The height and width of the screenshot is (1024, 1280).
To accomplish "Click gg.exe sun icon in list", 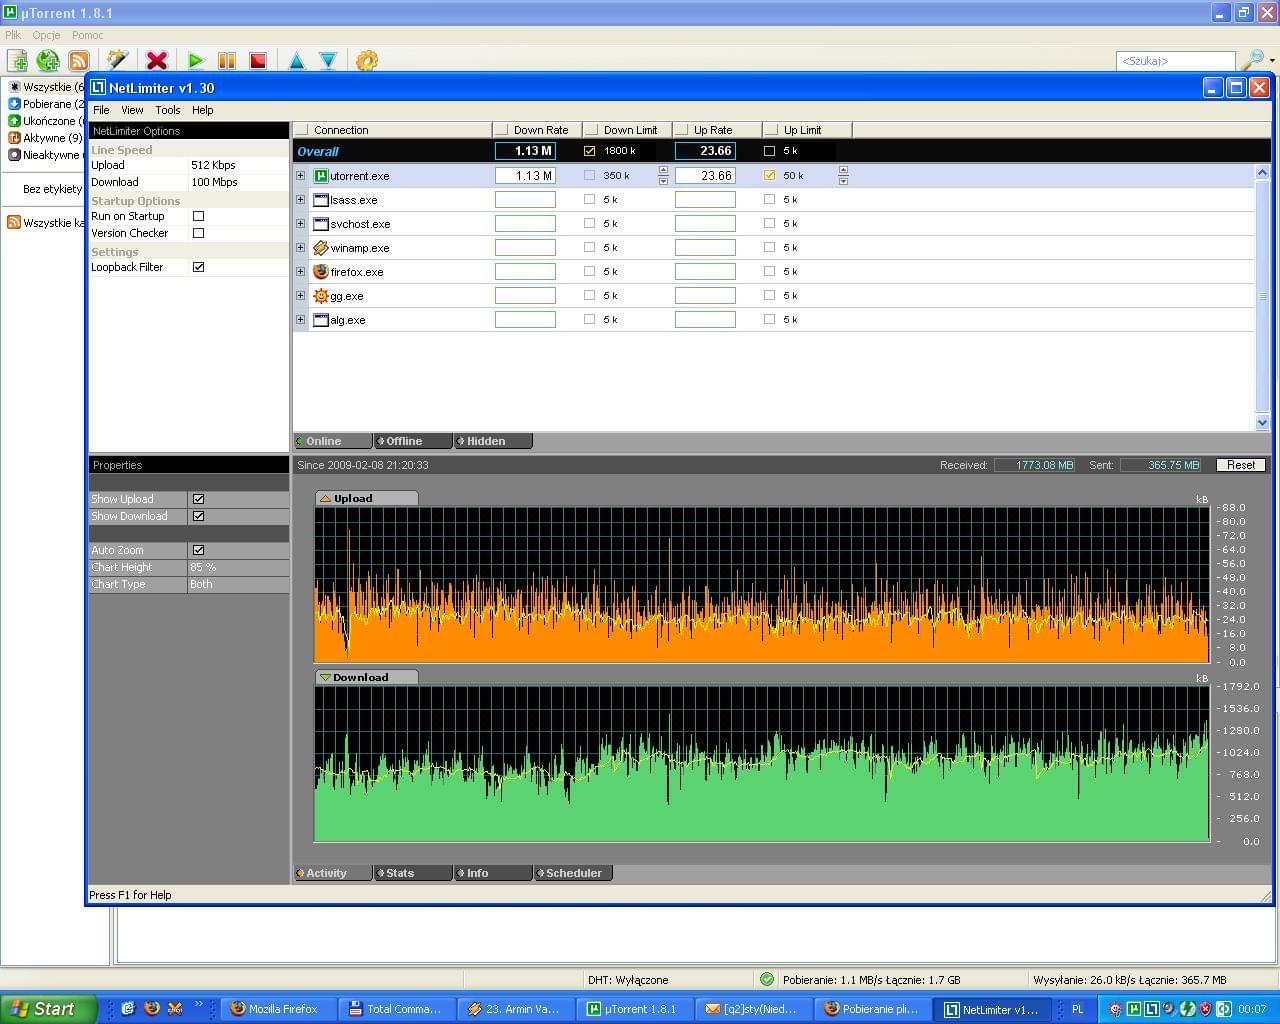I will point(321,296).
